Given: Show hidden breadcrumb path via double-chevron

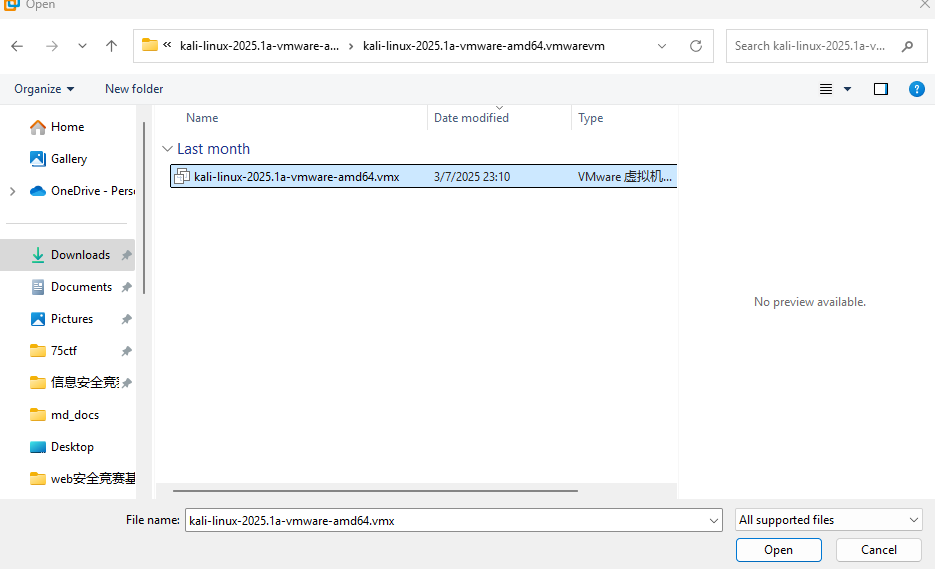Looking at the screenshot, I should point(168,45).
